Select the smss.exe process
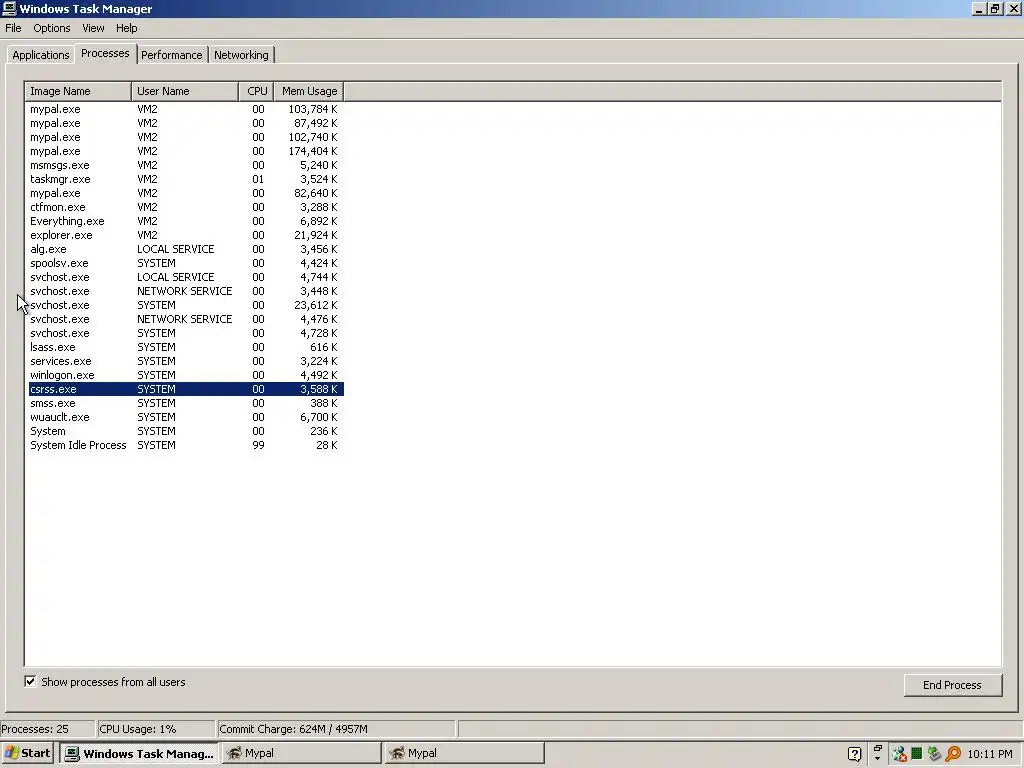Screen dimensions: 1024x768 click(x=185, y=403)
